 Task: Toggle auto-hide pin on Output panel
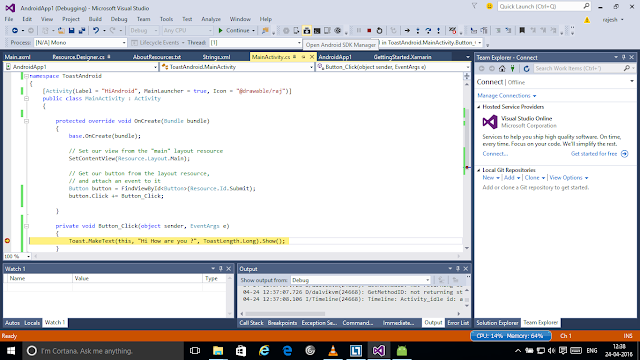click(x=458, y=269)
